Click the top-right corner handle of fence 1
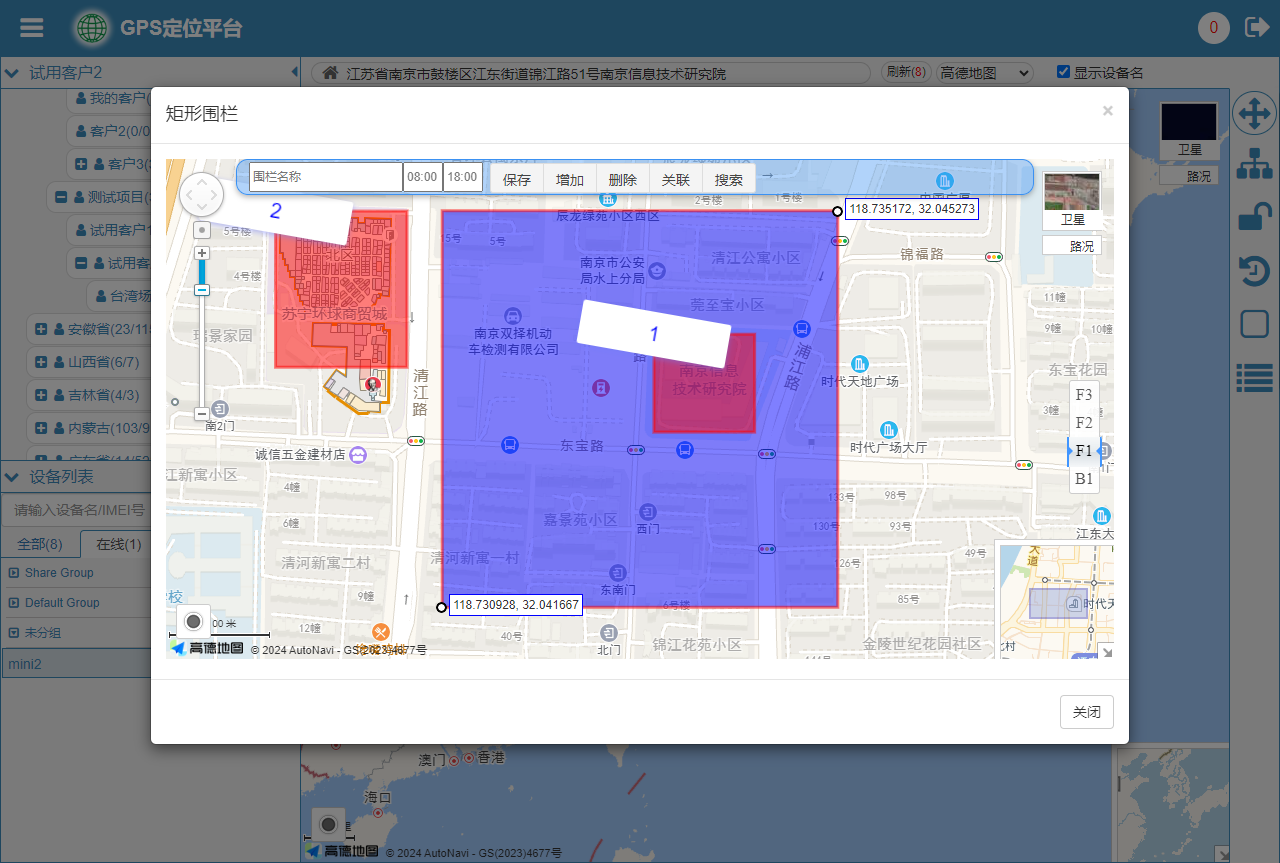The height and width of the screenshot is (863, 1280). point(838,211)
